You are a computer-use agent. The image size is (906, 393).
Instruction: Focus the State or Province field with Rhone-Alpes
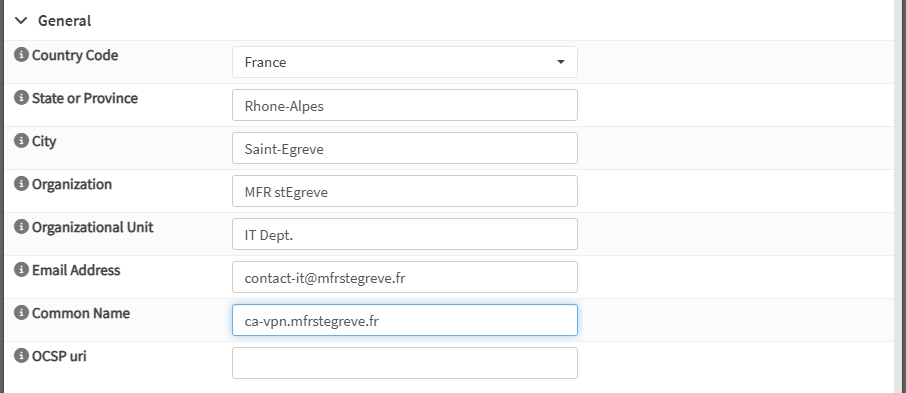click(x=404, y=105)
